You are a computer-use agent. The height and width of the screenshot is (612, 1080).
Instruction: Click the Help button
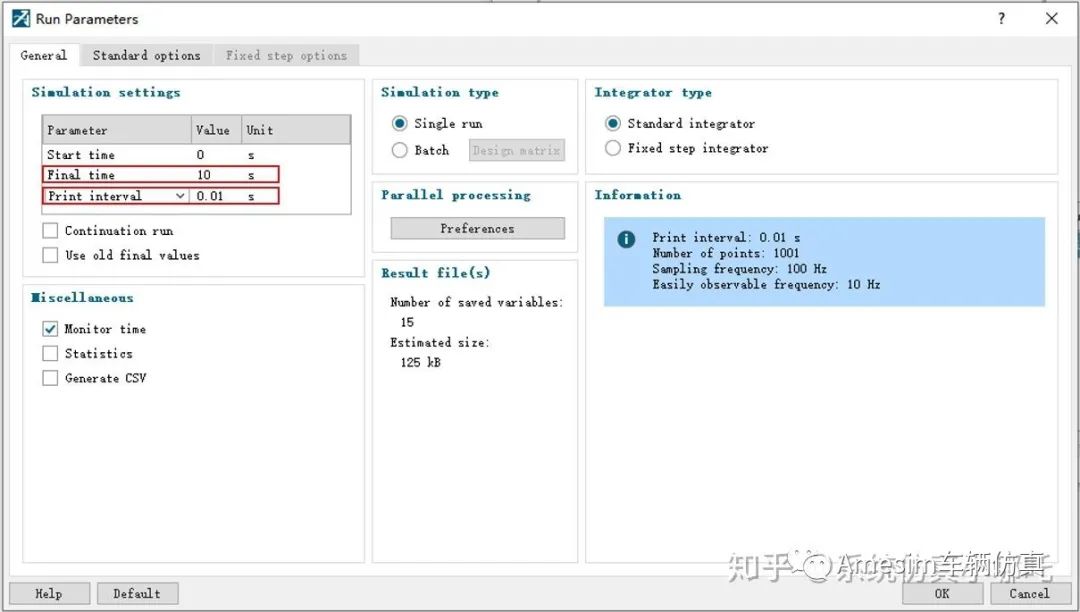coord(49,592)
